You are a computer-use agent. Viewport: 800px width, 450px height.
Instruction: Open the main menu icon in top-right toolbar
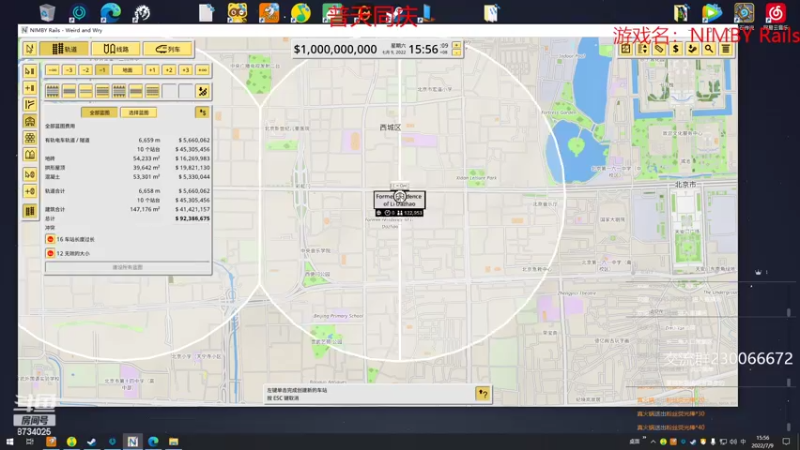click(726, 49)
